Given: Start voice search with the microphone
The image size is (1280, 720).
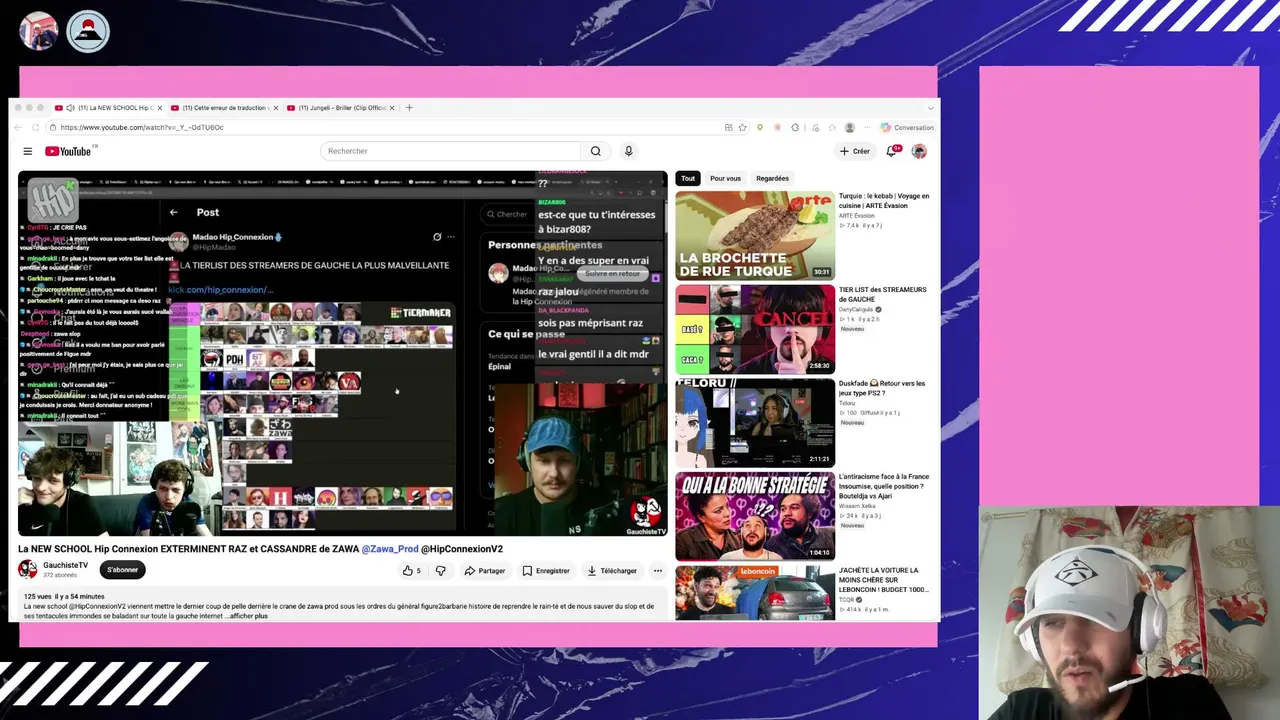Looking at the screenshot, I should click(x=628, y=151).
